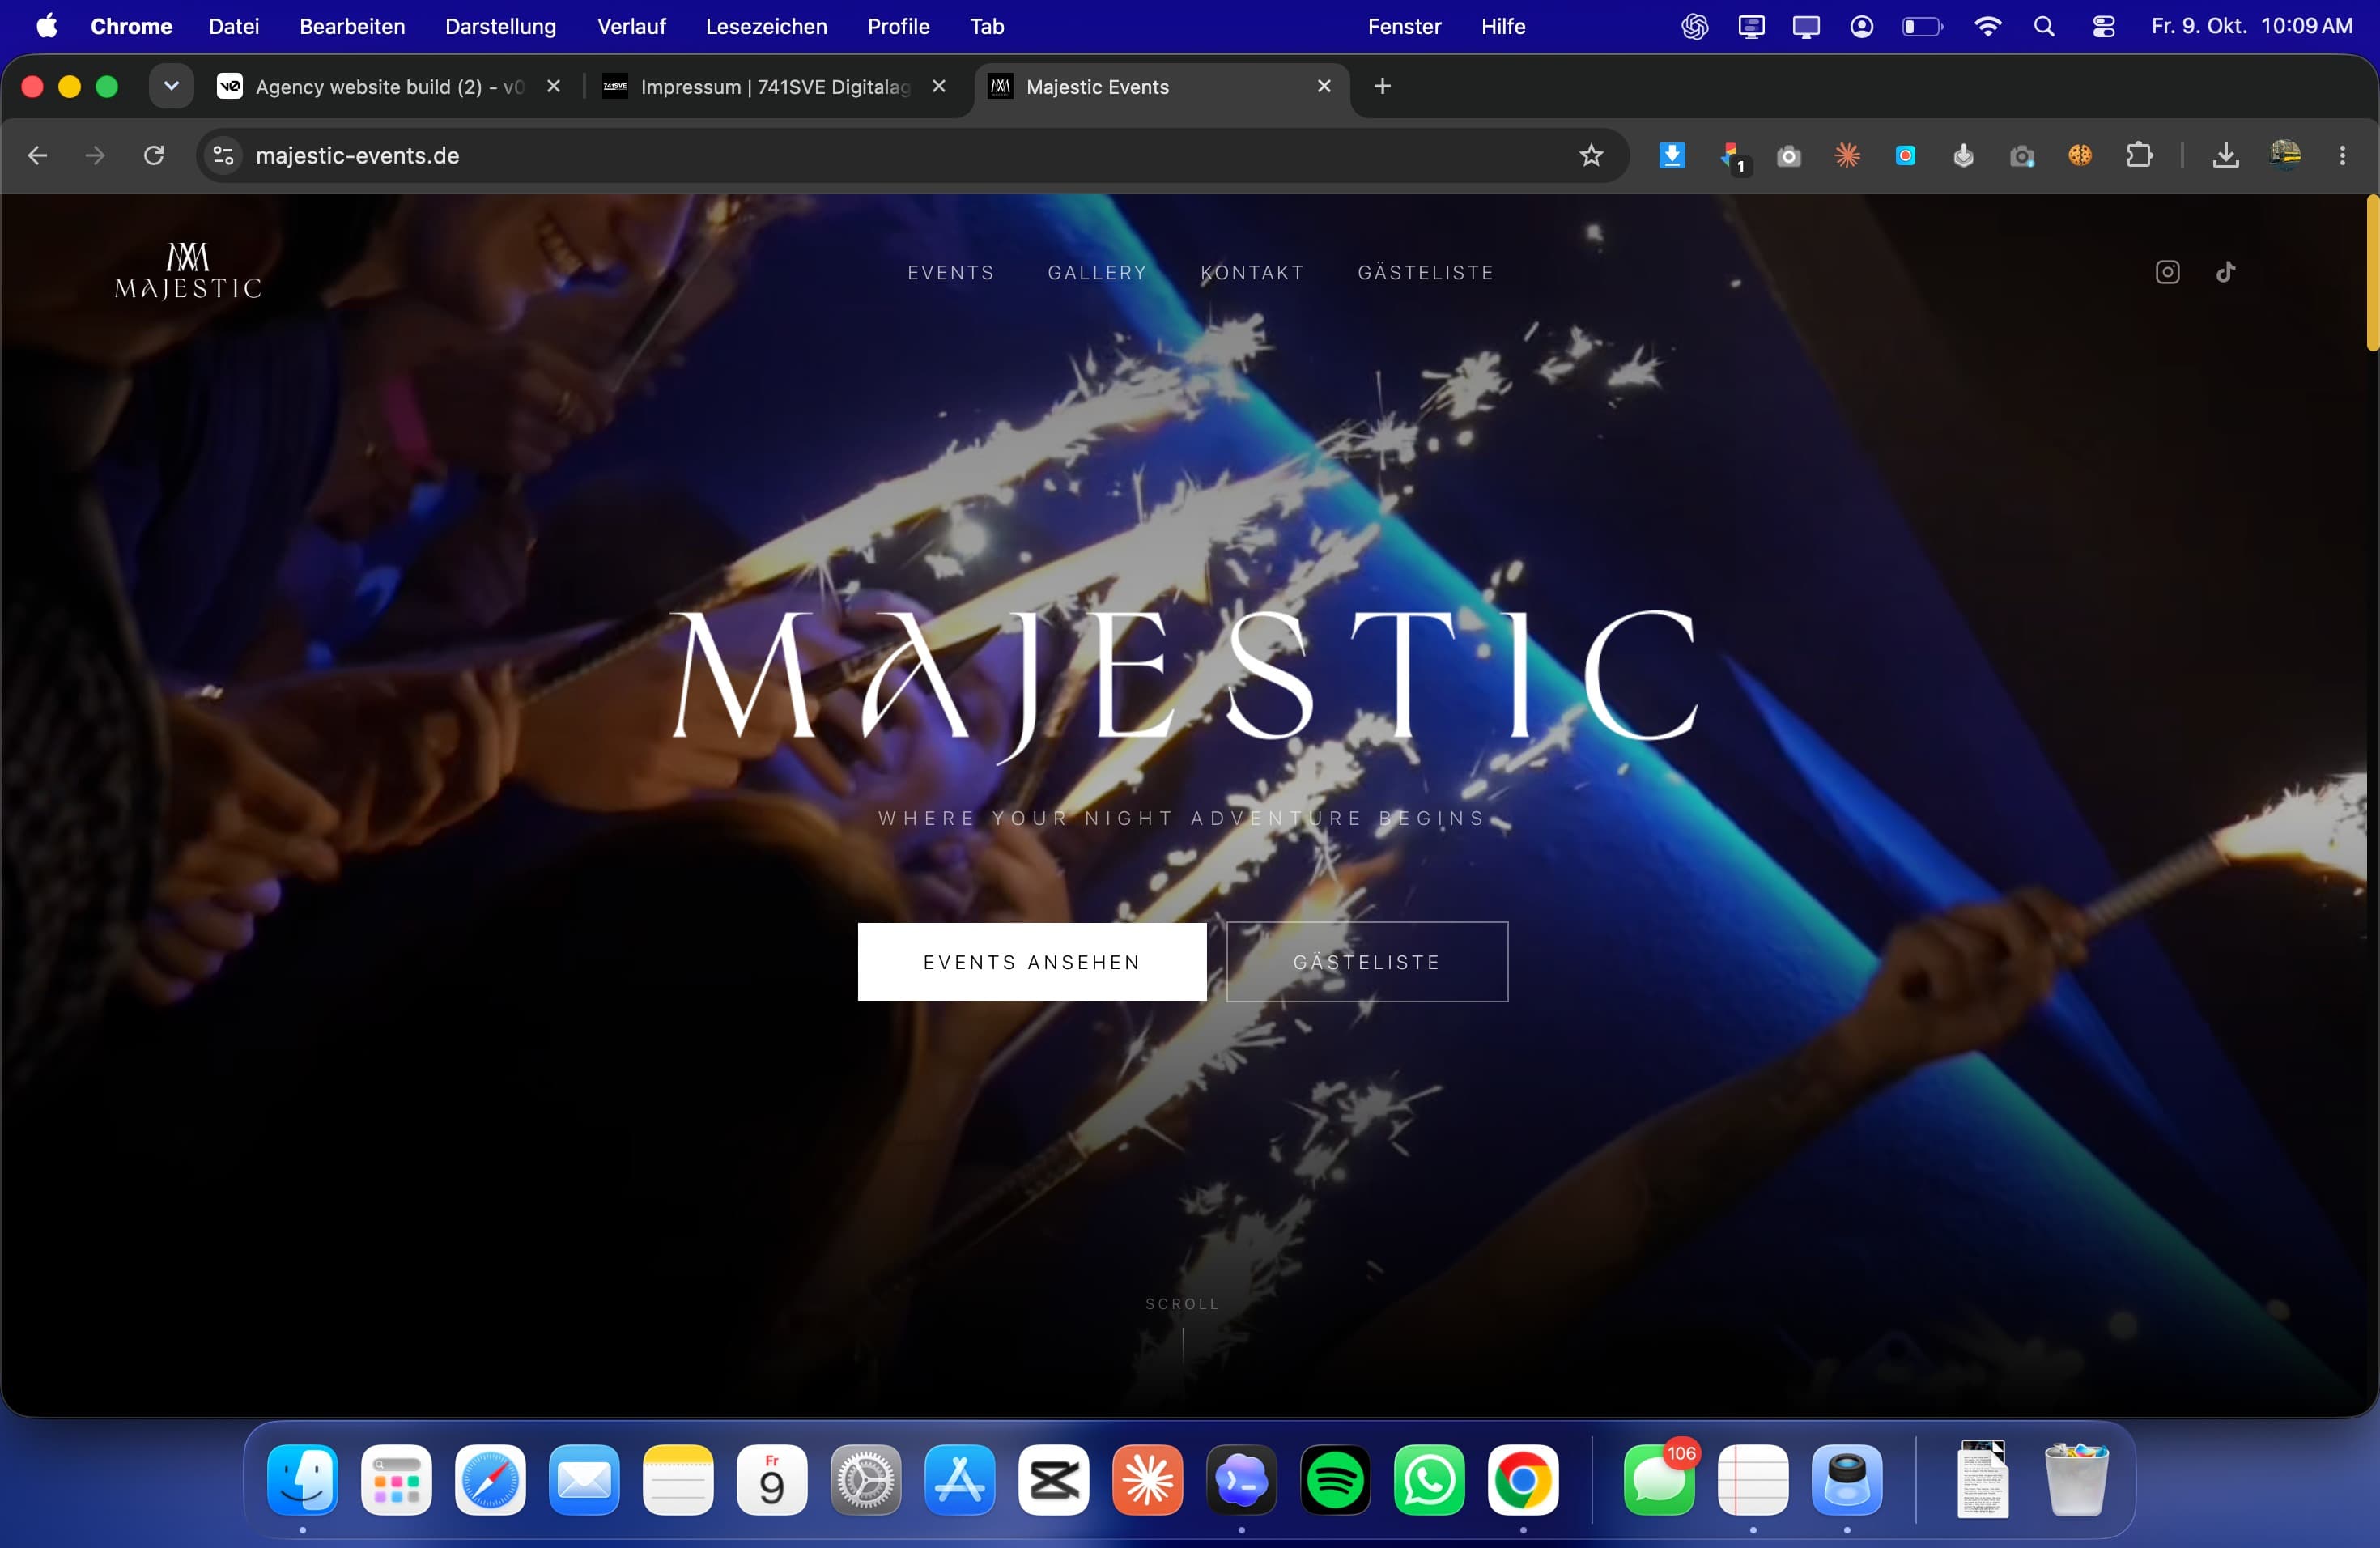Open the Verlauf menu
The image size is (2380, 1548).
tap(631, 26)
